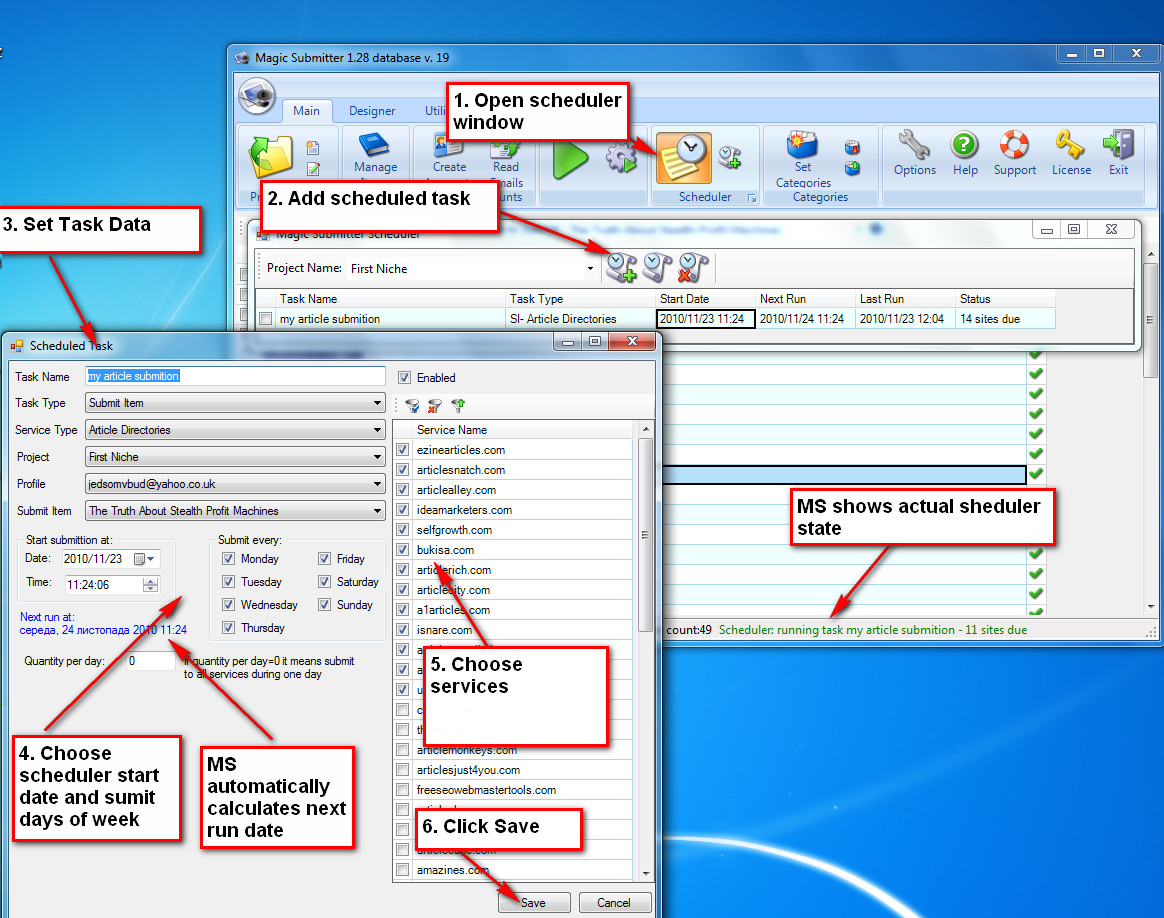Open the Date picker calendar dropdown
Screen dimensions: 1164x918
tap(145, 559)
